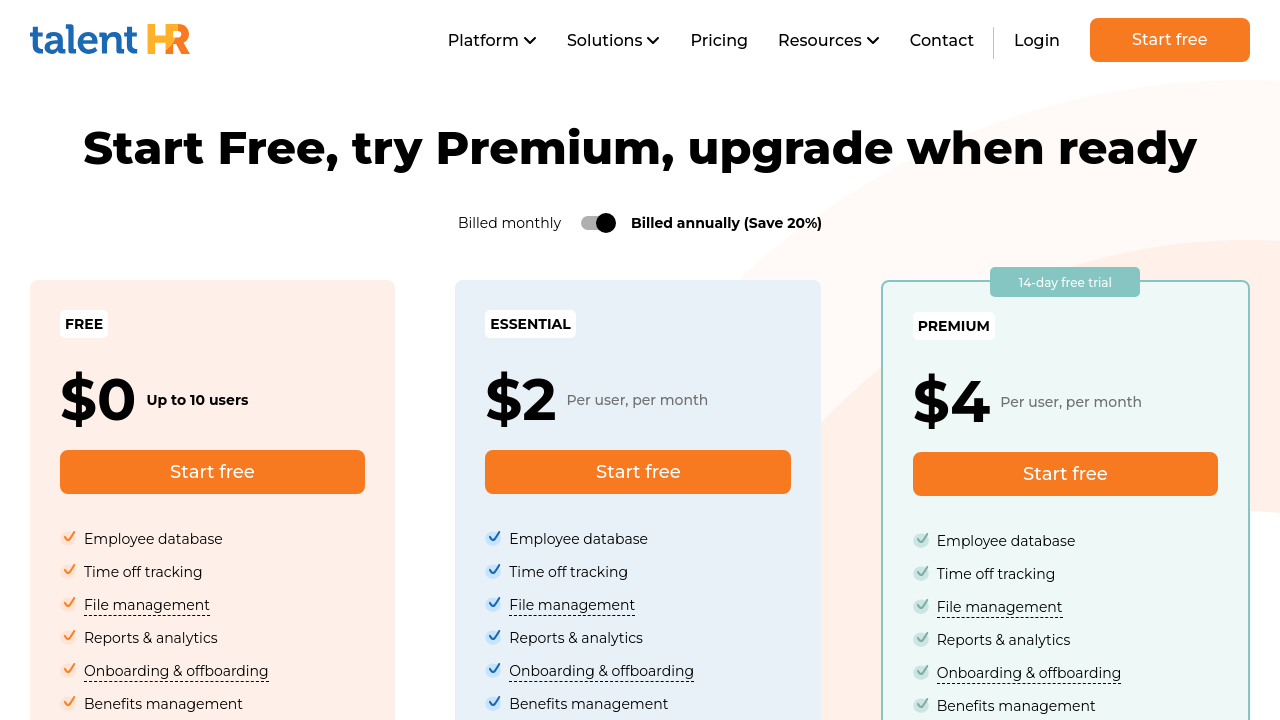This screenshot has width=1280, height=720.
Task: Click the checkmark icon beside Premium plan Reports & analytics
Action: tap(921, 639)
